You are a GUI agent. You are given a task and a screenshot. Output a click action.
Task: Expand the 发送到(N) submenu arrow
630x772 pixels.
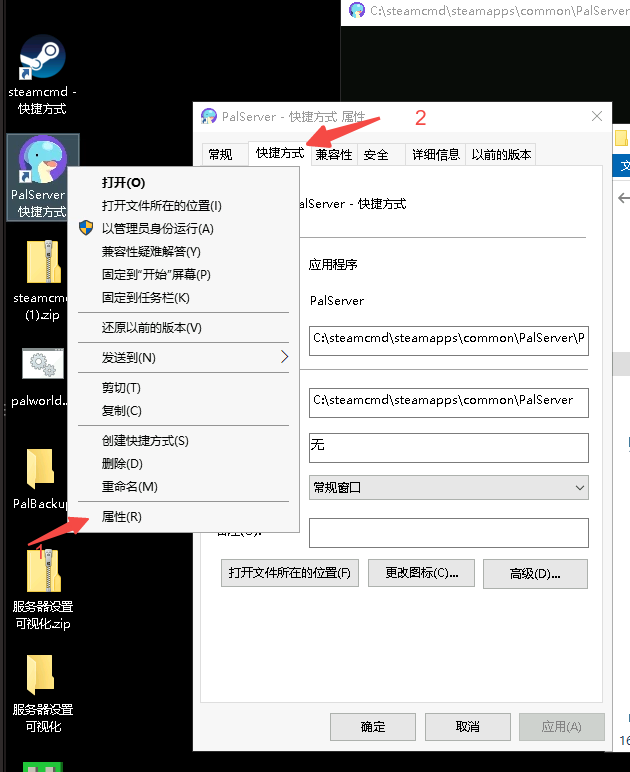[x=284, y=357]
